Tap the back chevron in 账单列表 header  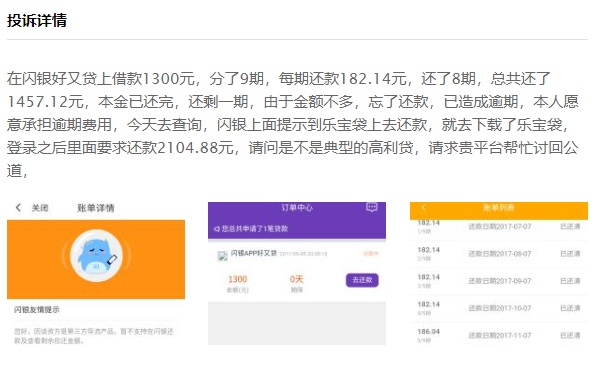click(x=423, y=208)
